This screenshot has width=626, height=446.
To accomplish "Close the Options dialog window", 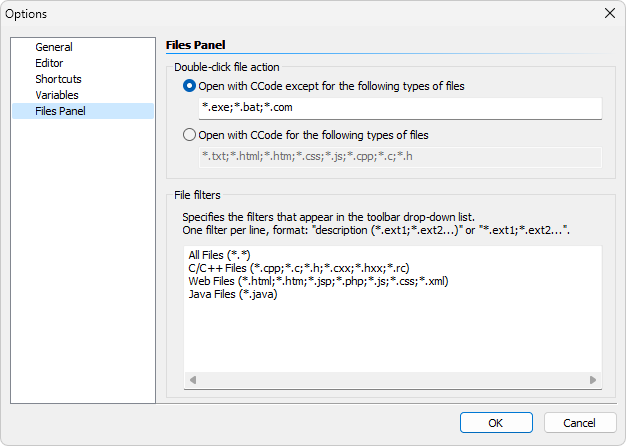I will point(610,13).
